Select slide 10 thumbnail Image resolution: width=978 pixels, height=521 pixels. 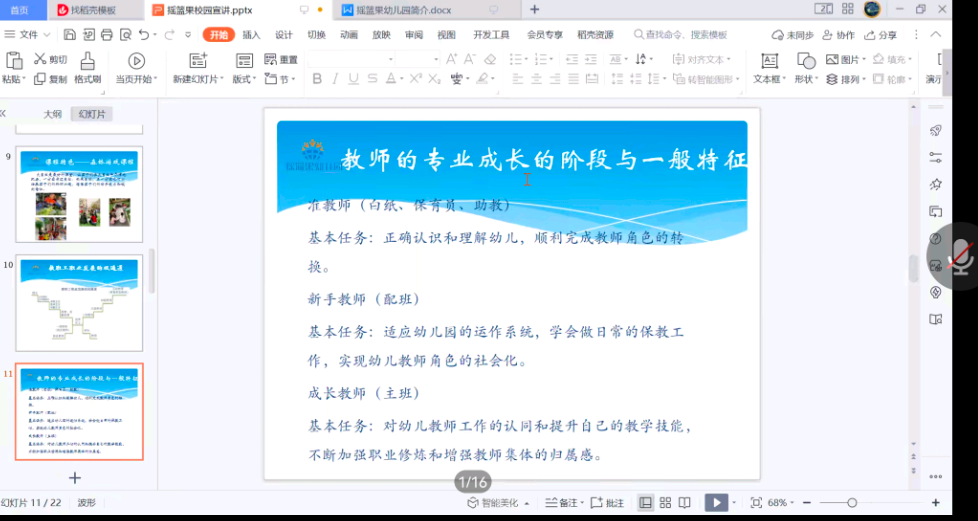pyautogui.click(x=80, y=302)
